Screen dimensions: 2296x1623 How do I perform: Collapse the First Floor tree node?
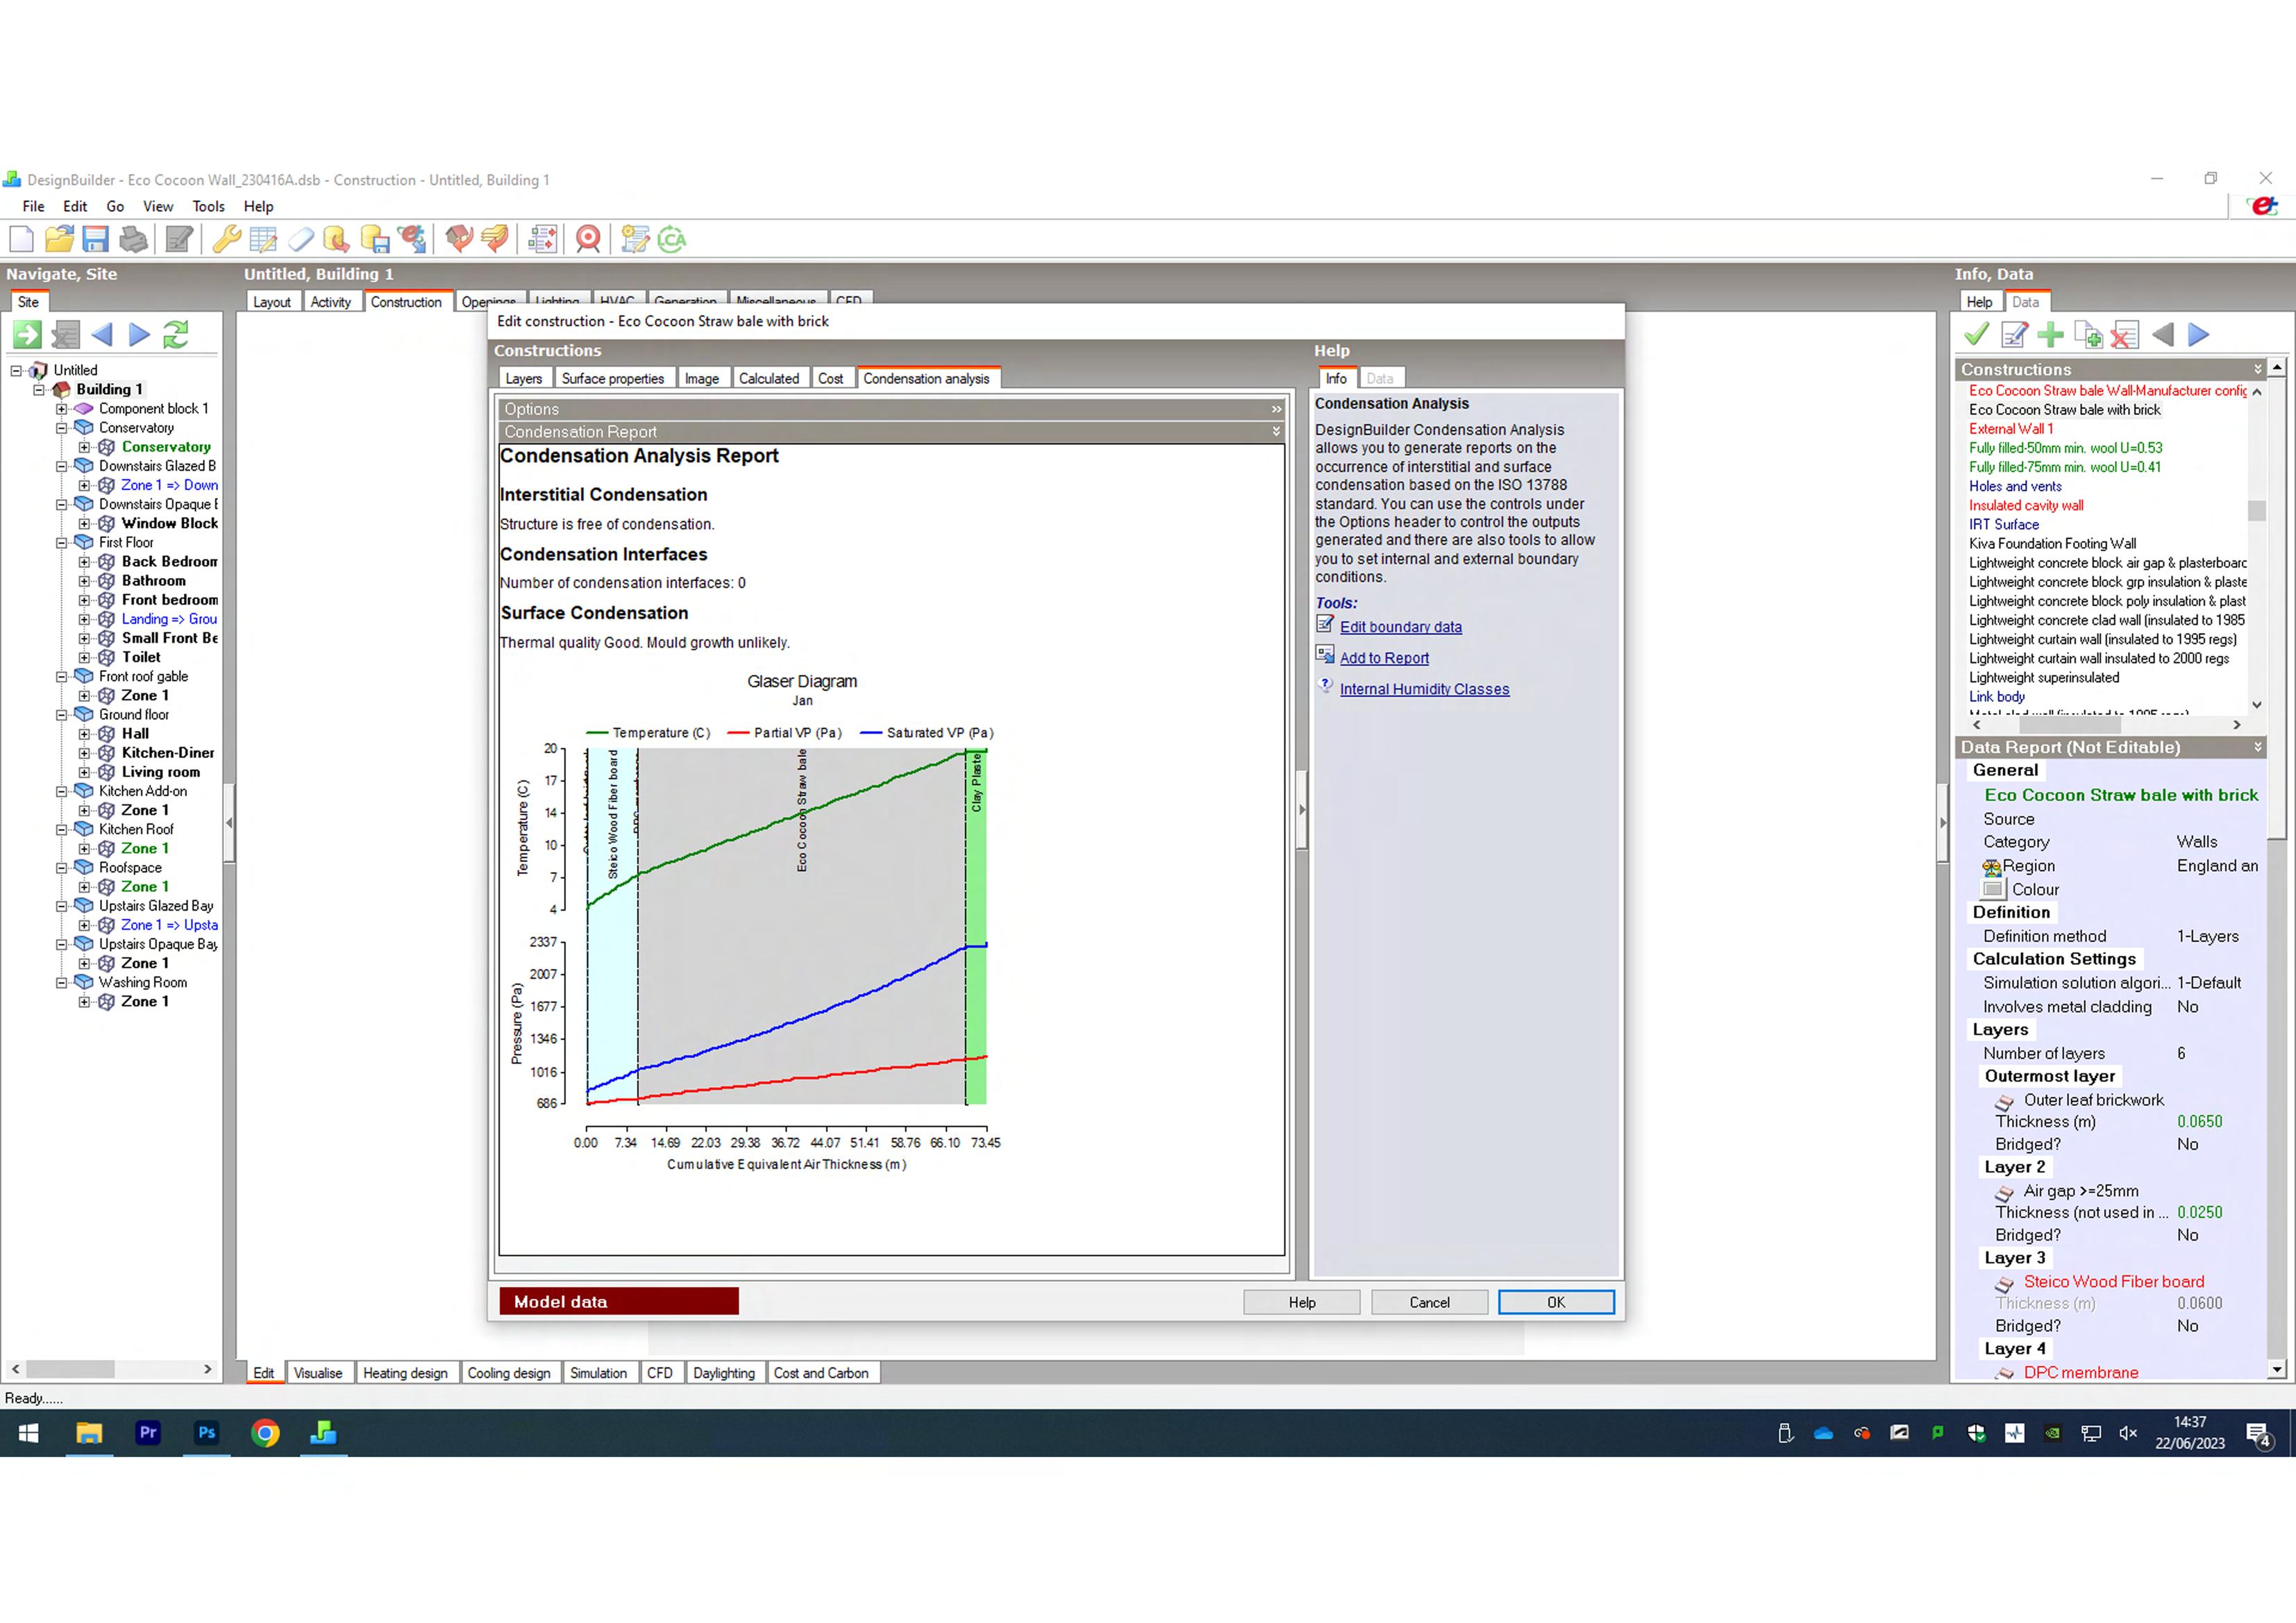point(62,542)
